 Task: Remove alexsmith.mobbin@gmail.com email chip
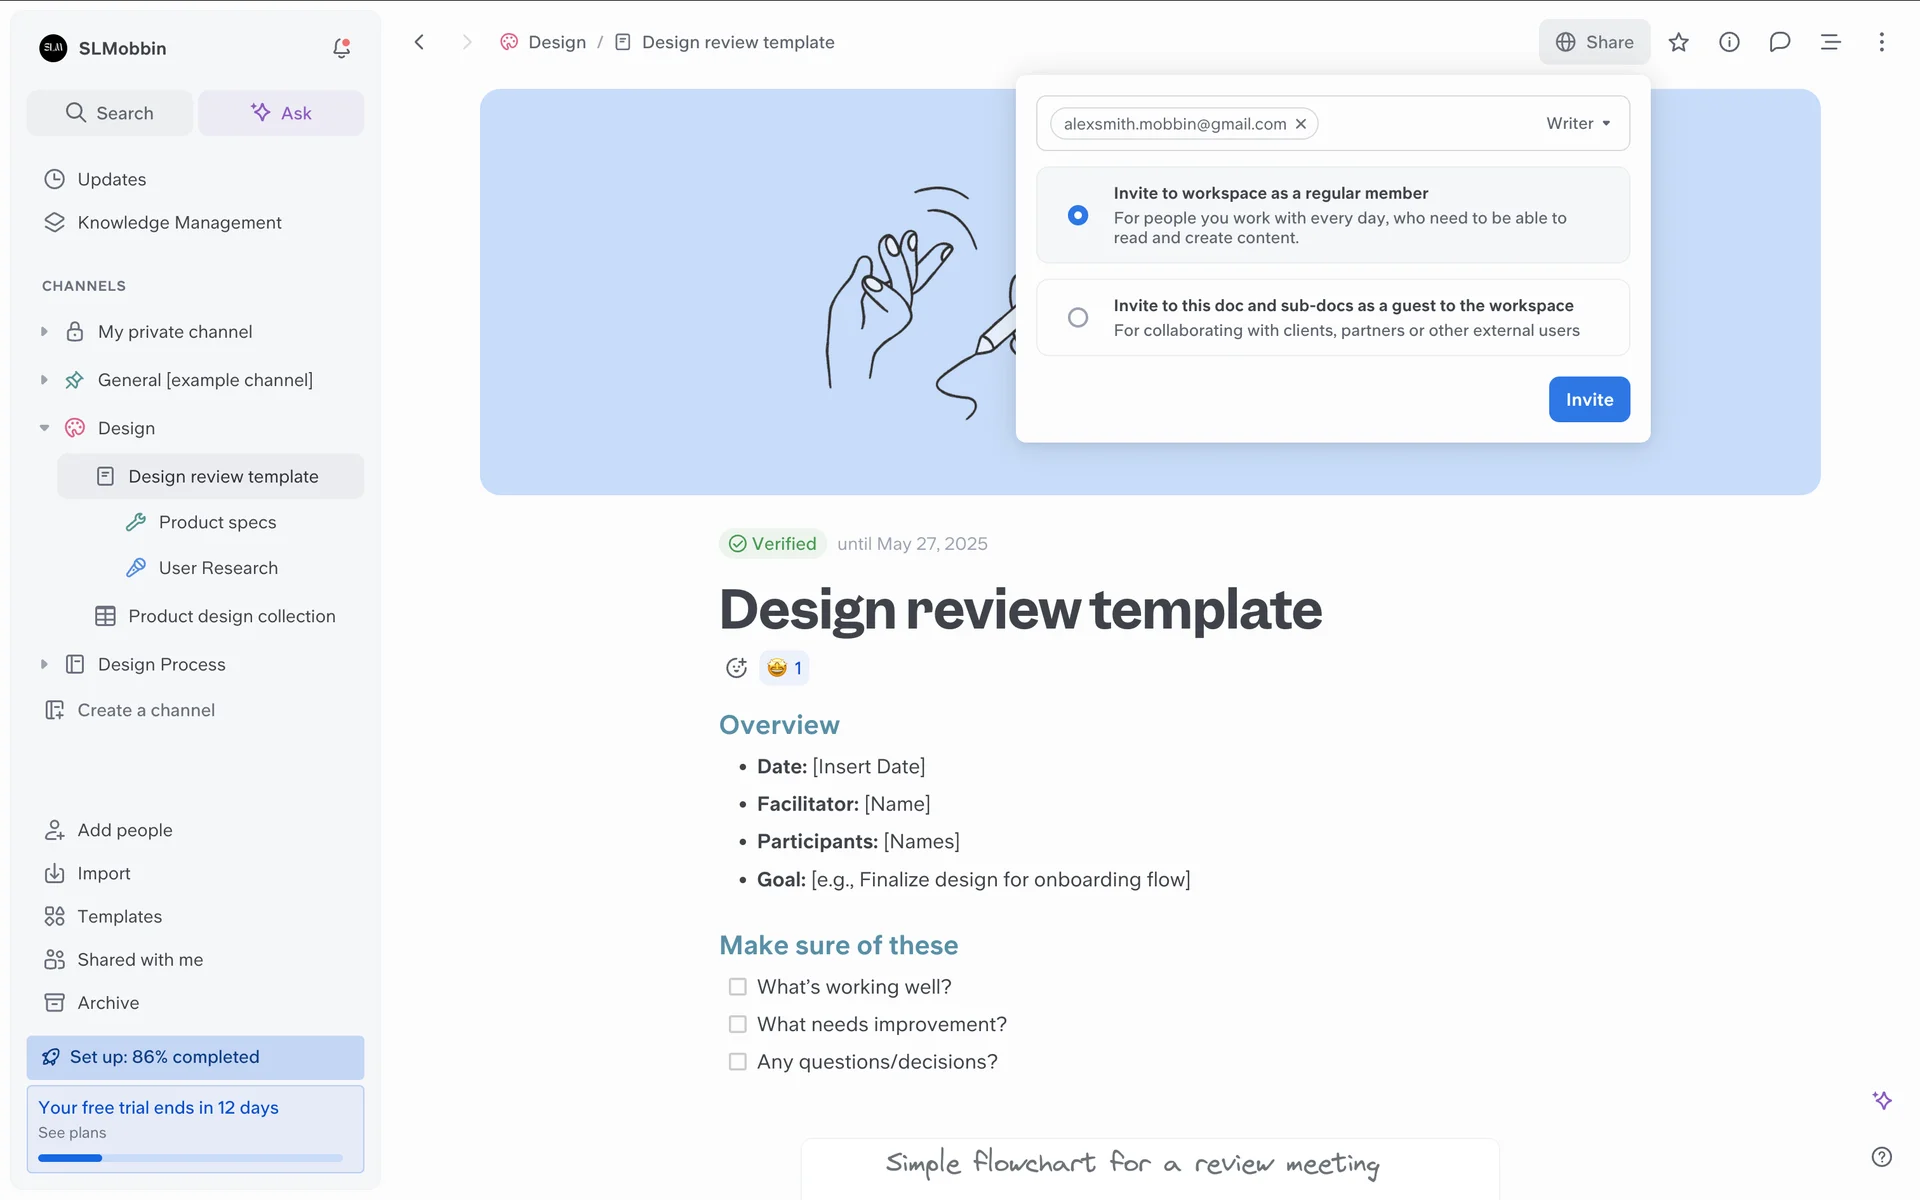[x=1301, y=124]
